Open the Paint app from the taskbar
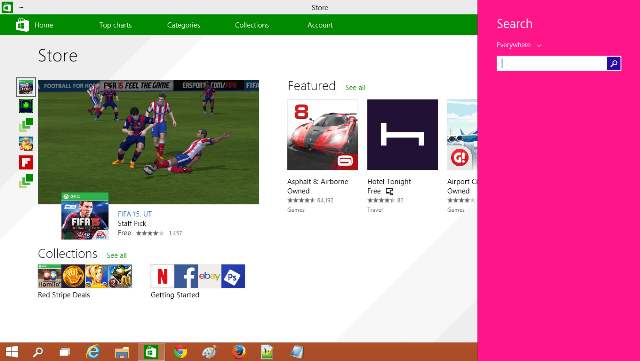Viewport: 640px width, 361px height. click(x=209, y=352)
